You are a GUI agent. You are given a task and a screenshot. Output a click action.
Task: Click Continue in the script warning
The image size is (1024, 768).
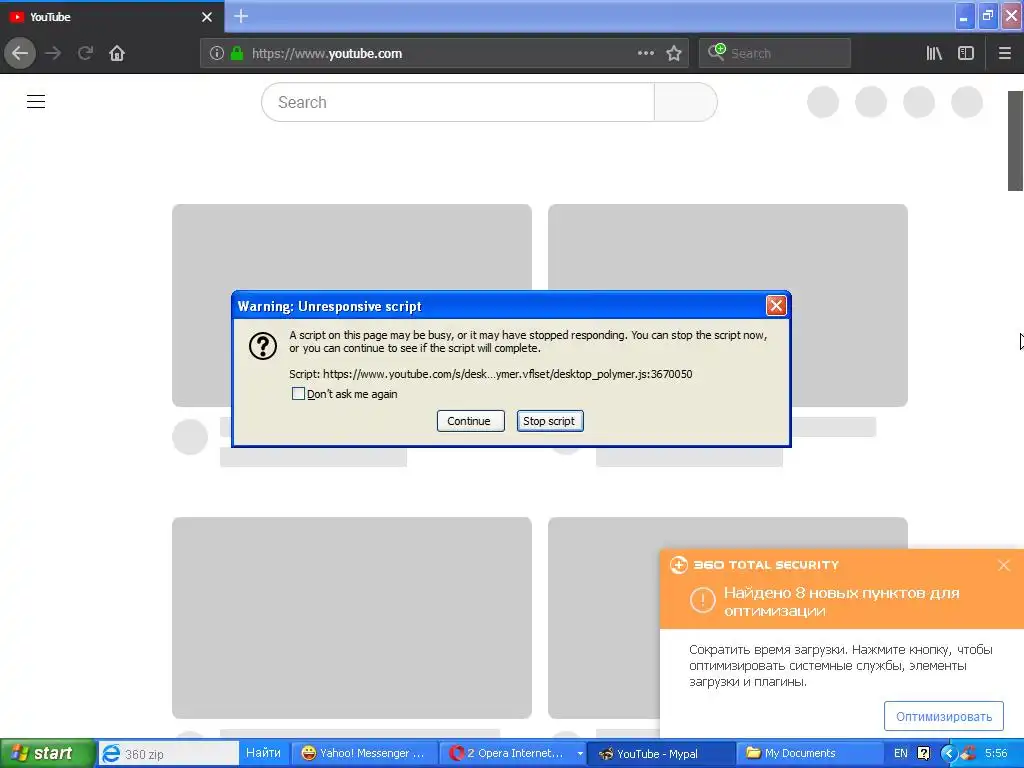click(470, 421)
